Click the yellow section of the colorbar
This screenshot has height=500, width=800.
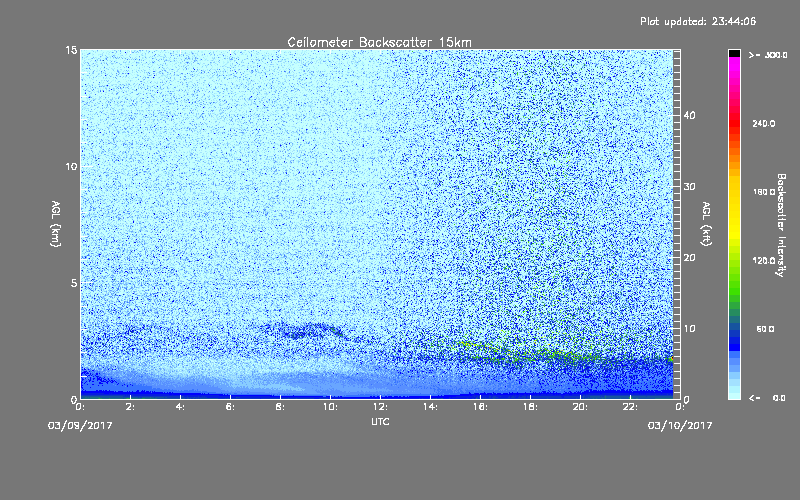(734, 209)
